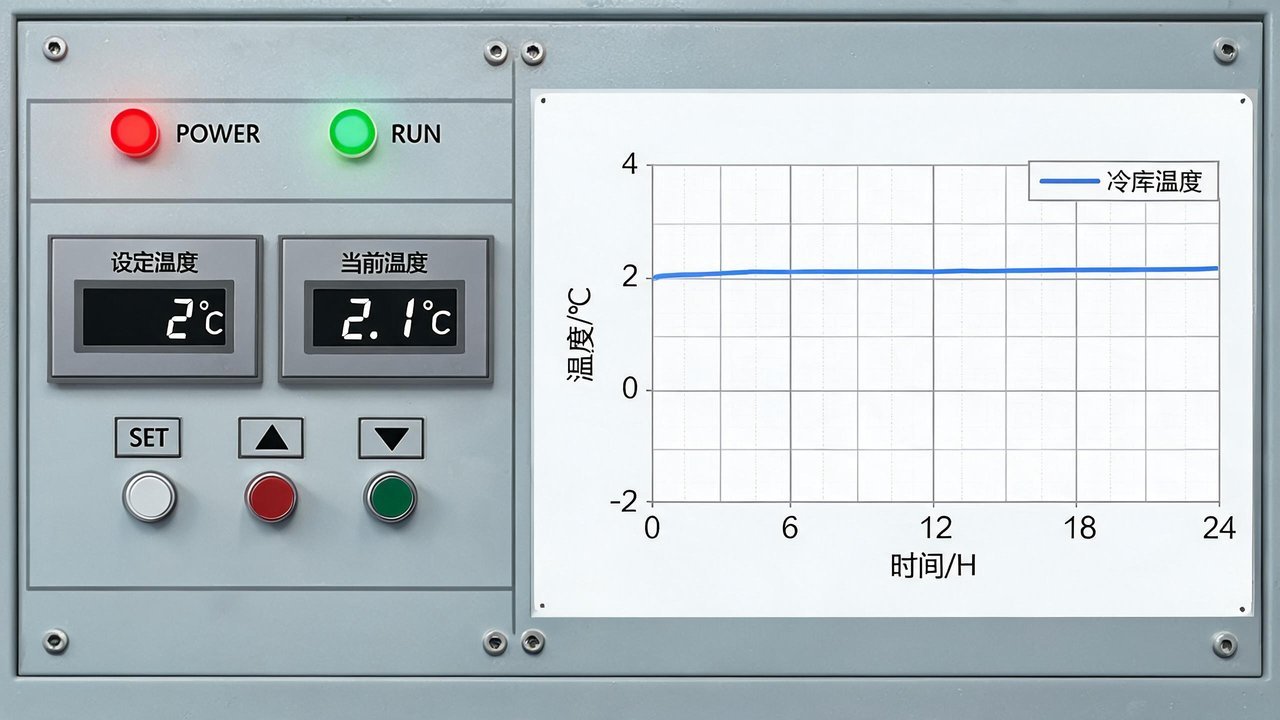The height and width of the screenshot is (720, 1280).
Task: Click the 设定温度 heading
Action: pos(155,263)
